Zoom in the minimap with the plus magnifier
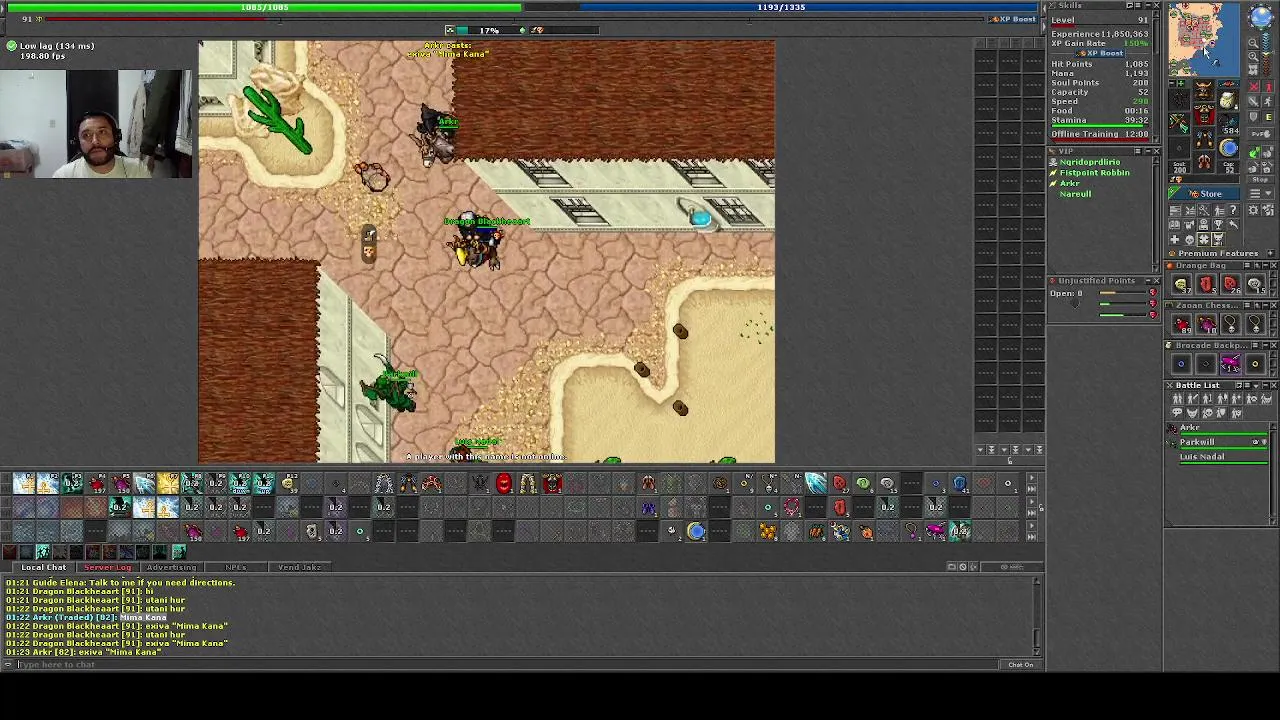 coord(1253,56)
